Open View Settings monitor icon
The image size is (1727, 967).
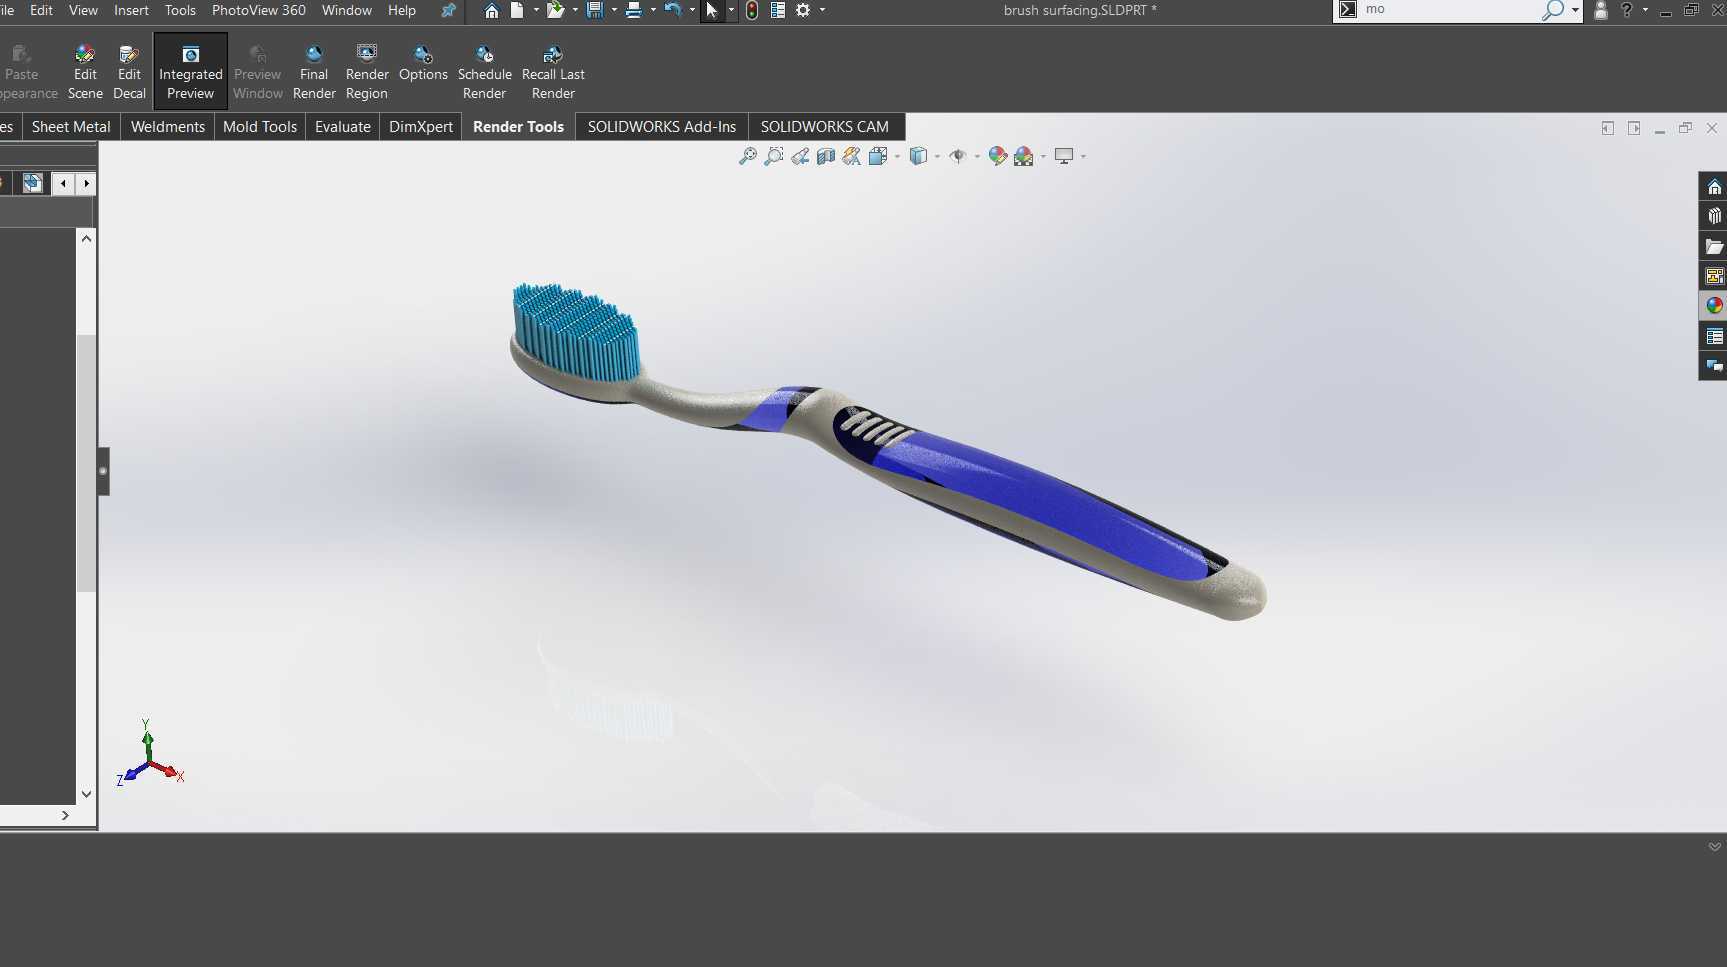click(x=1064, y=156)
